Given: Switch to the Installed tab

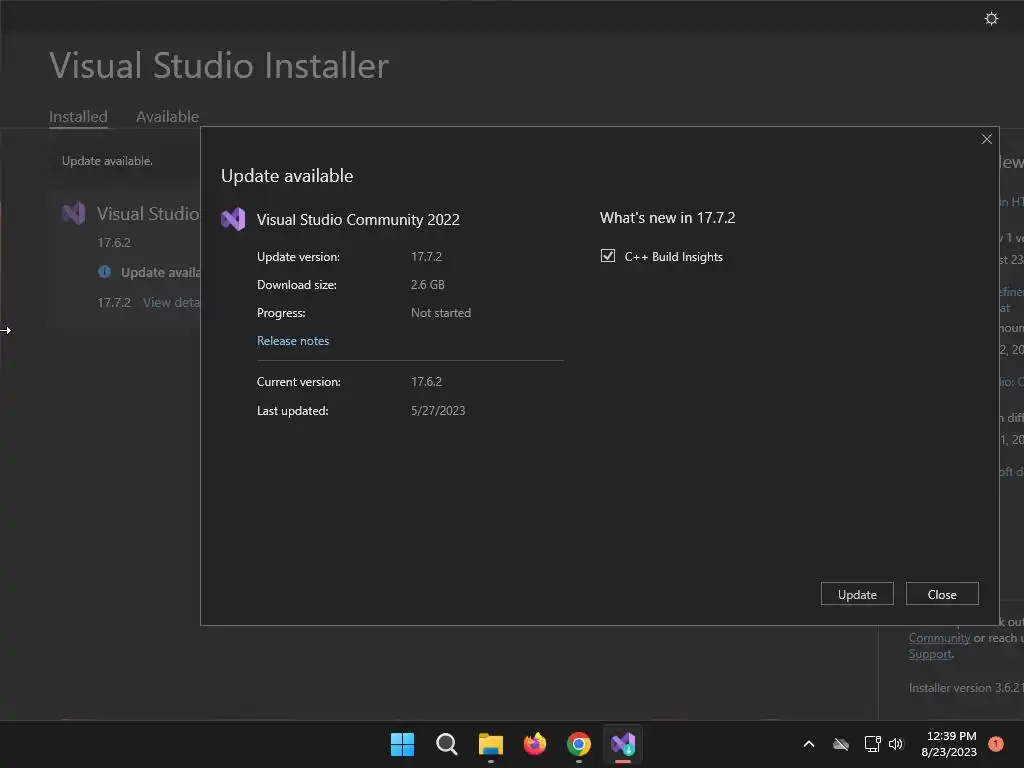Looking at the screenshot, I should pos(78,117).
